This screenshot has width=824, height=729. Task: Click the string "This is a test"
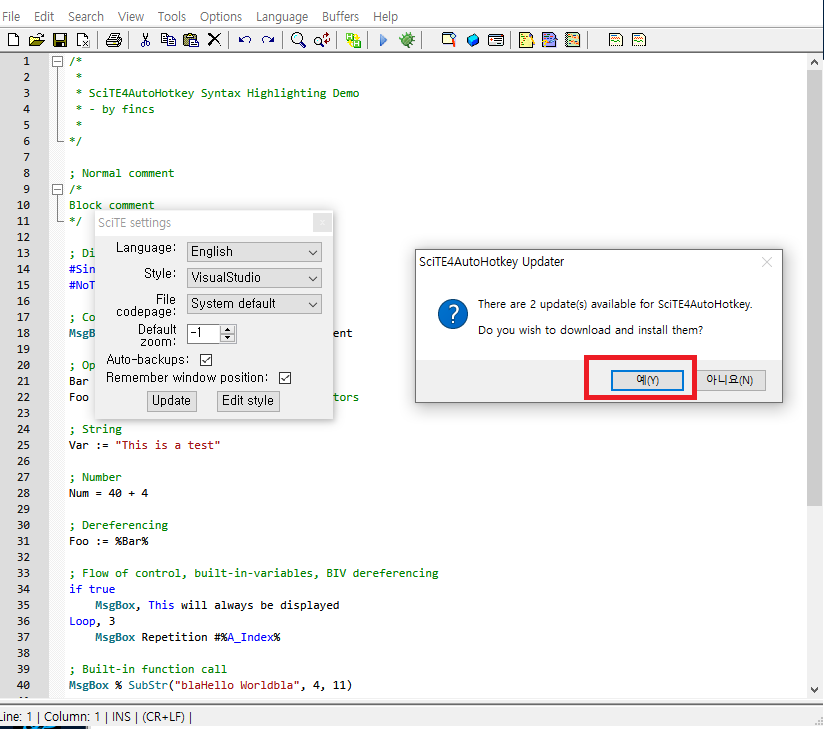168,445
